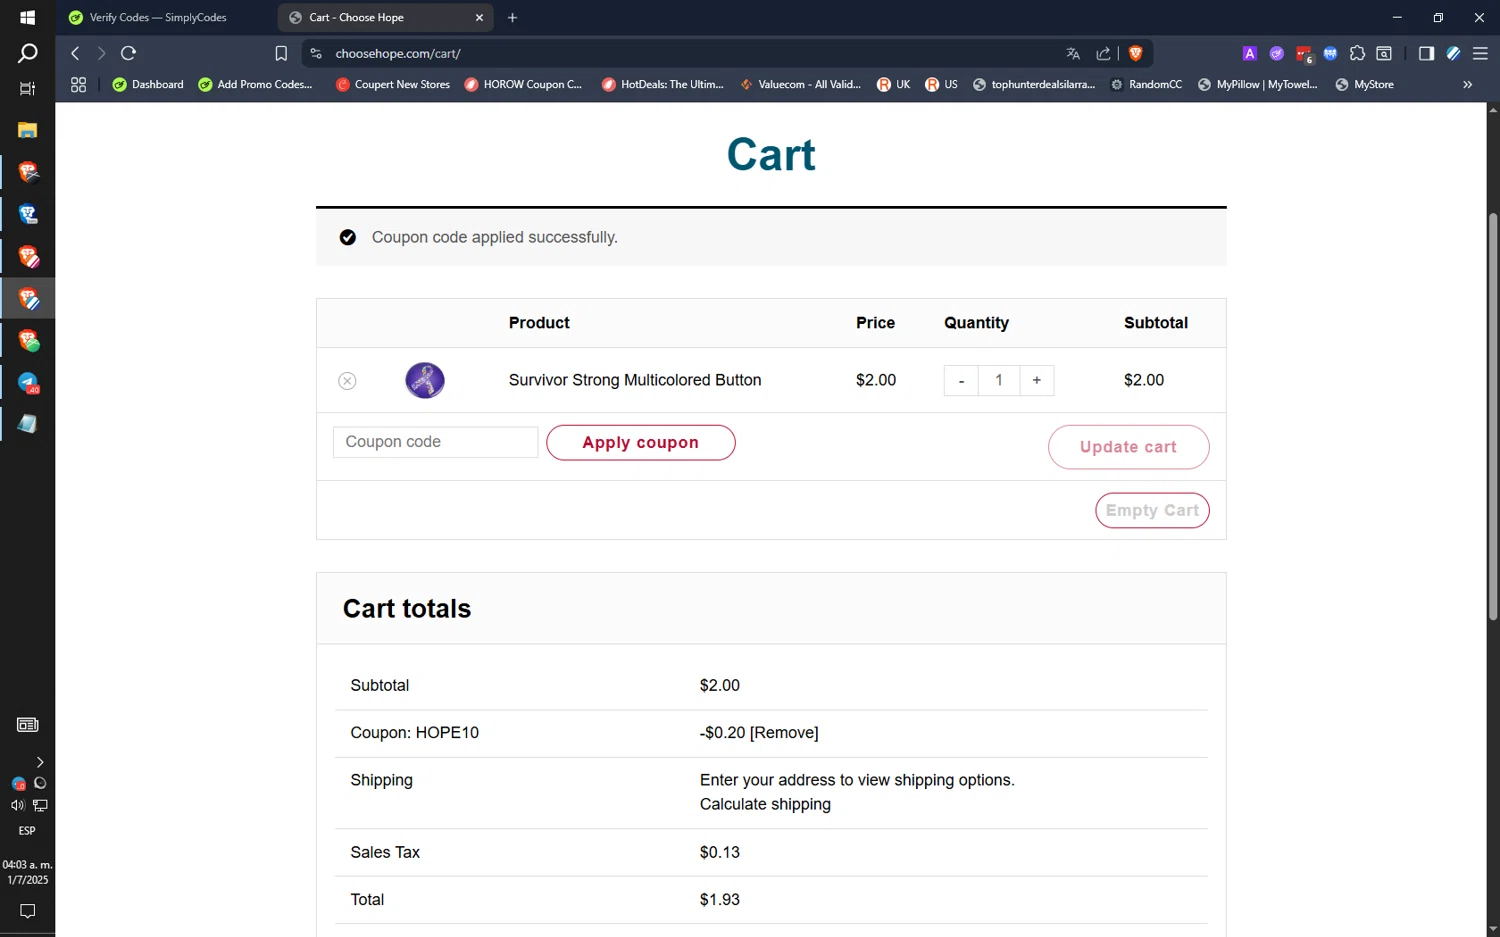Viewport: 1500px width, 937px height.
Task: Open the US bookmark
Action: tap(941, 85)
